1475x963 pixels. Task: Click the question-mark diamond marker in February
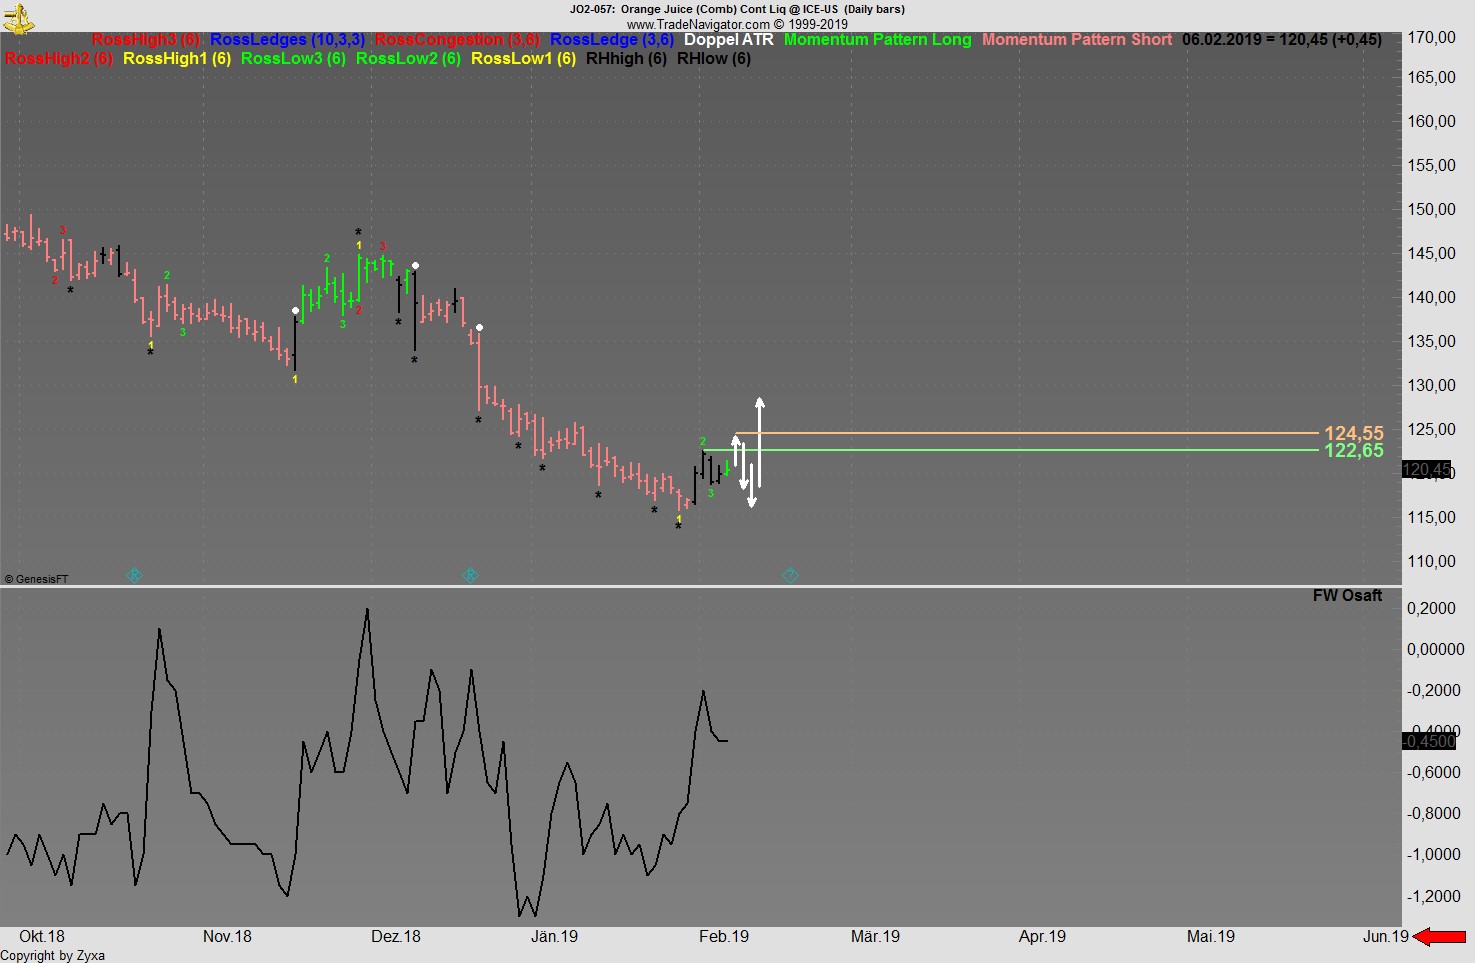(790, 575)
